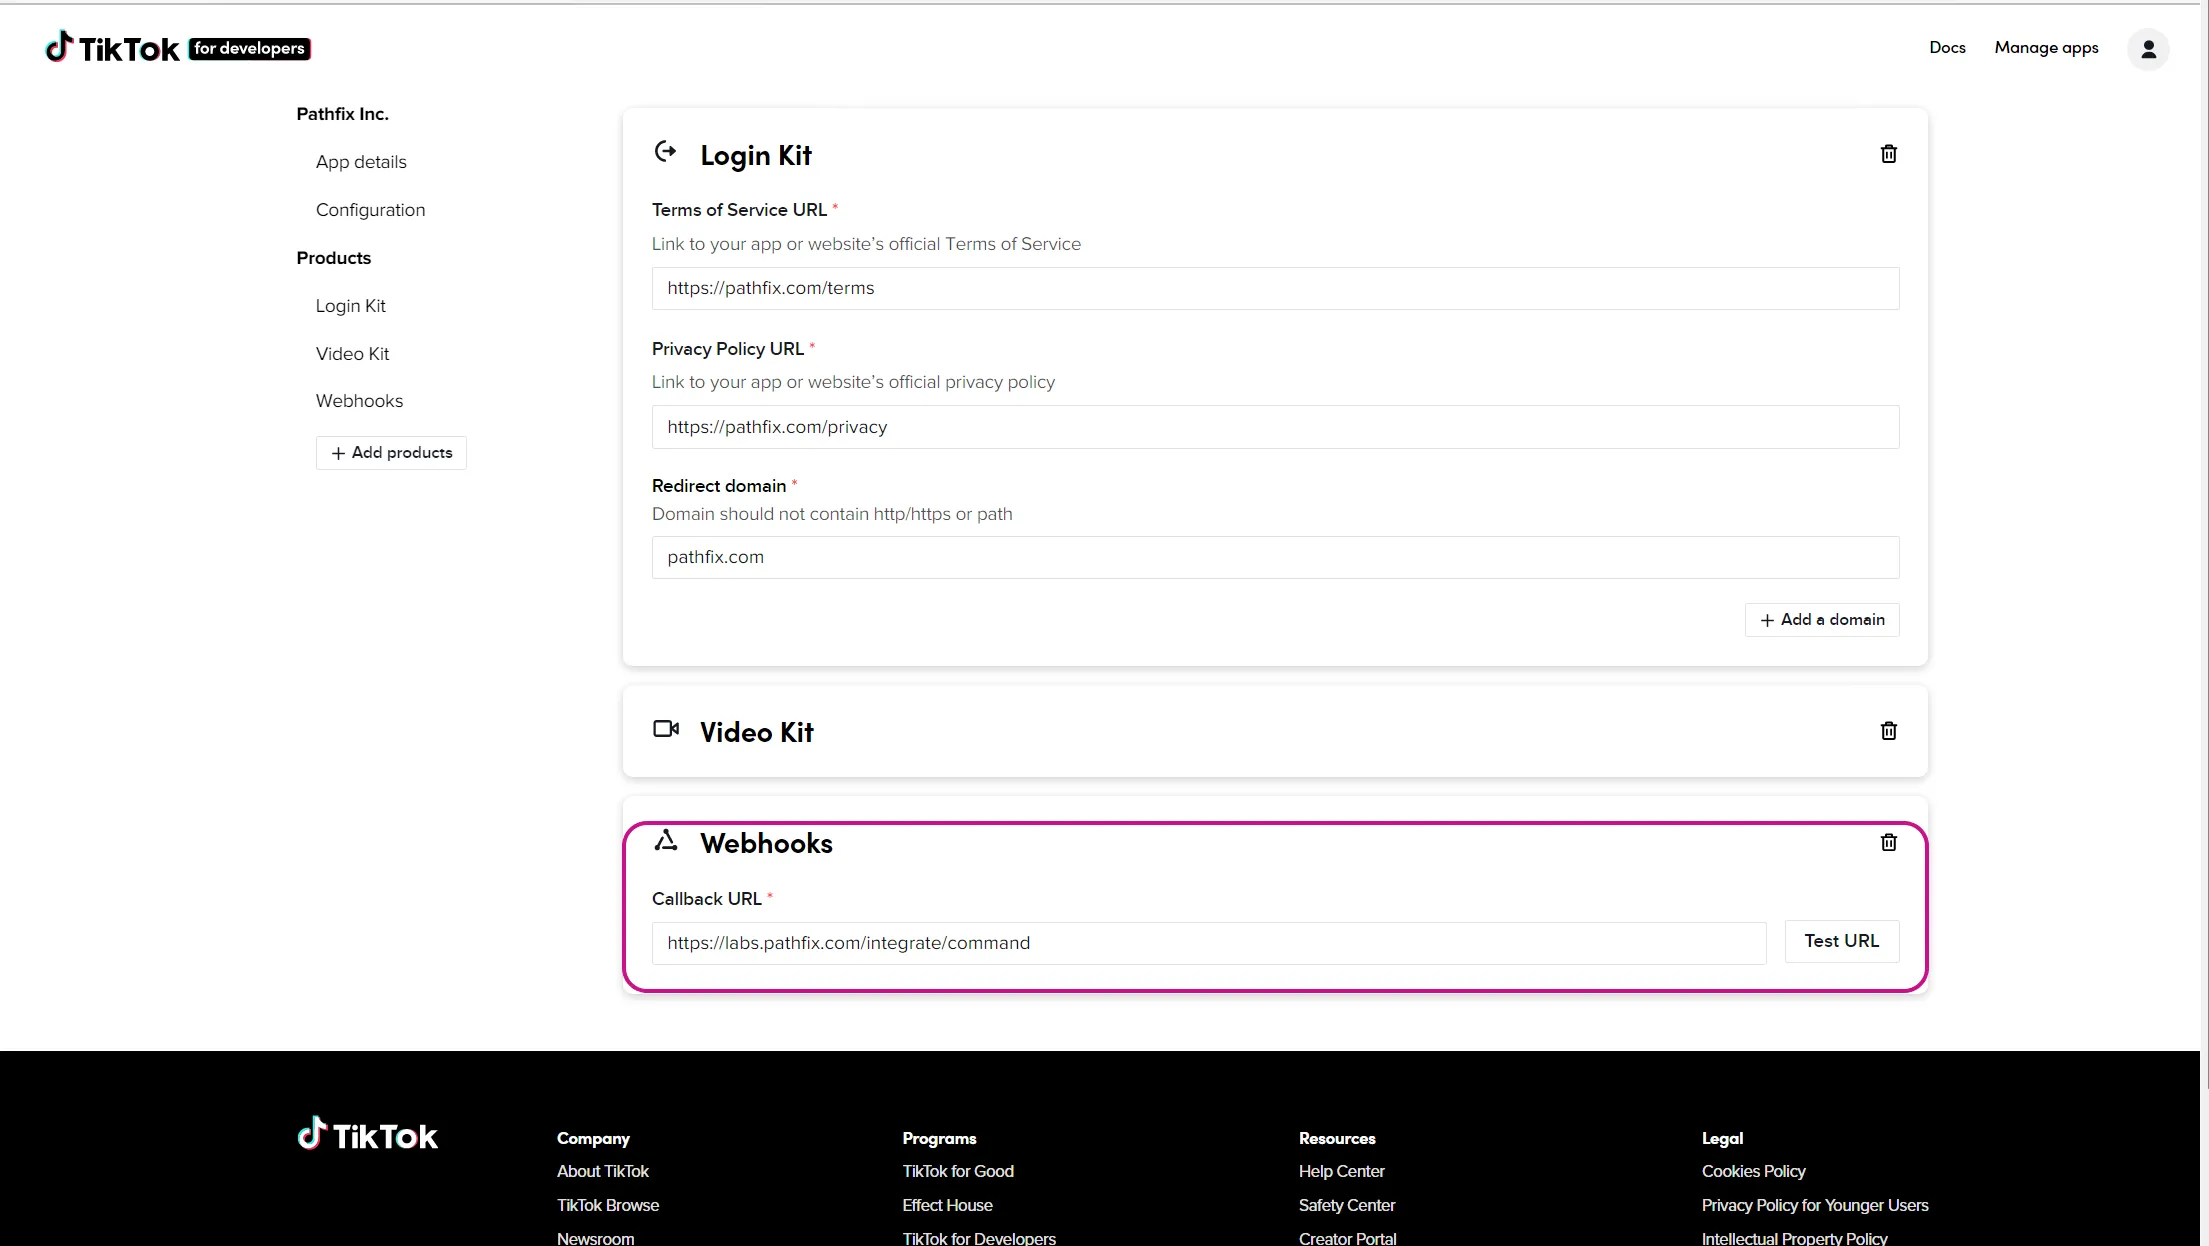Viewport: 2209px width, 1246px height.
Task: Test the webhook callback URL
Action: point(1841,941)
